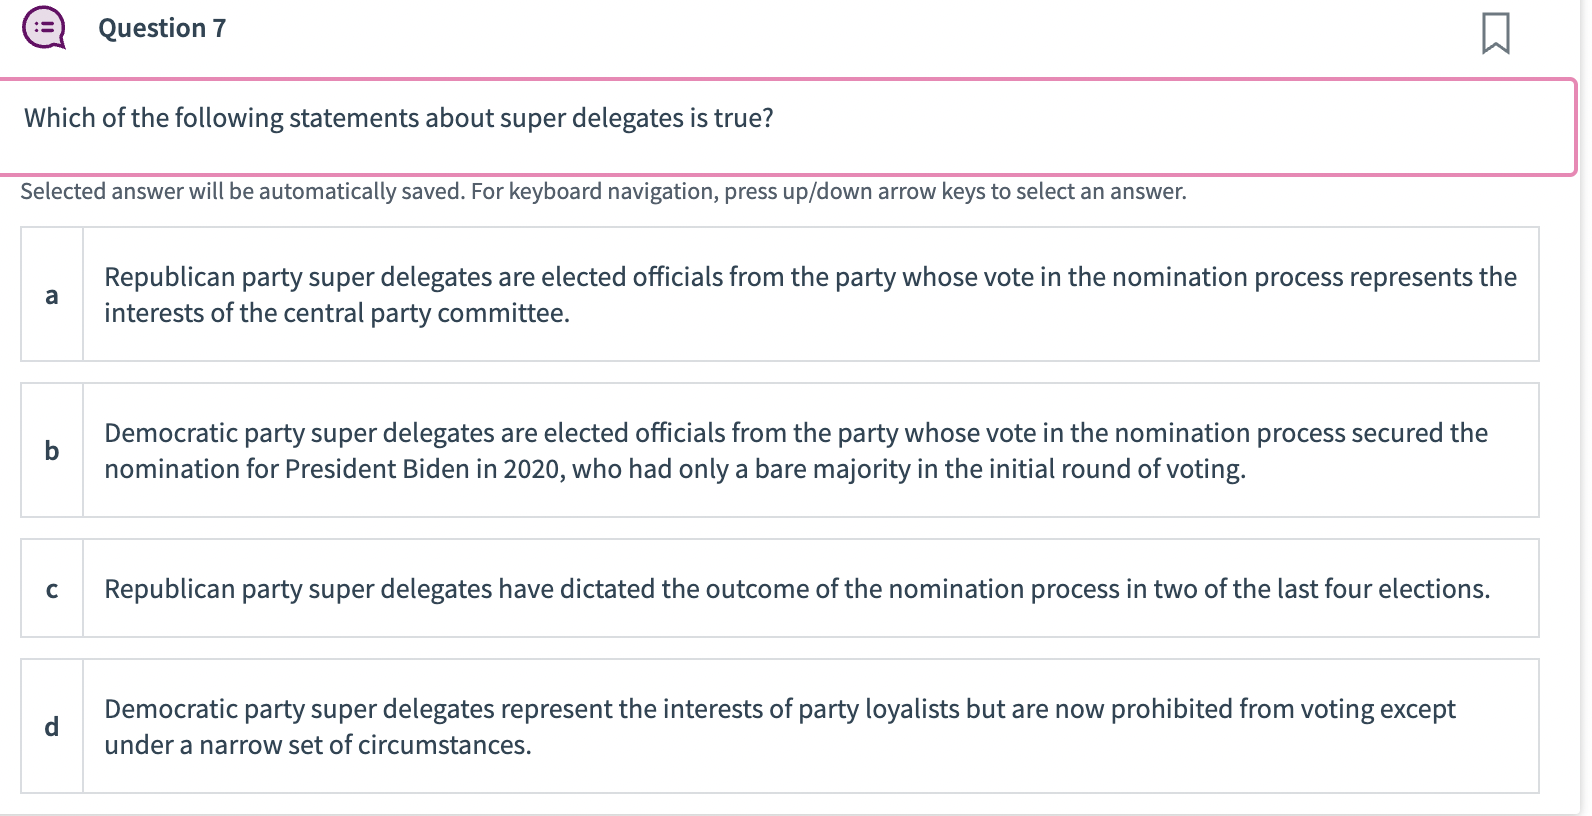
Task: Select answer letter c
Action: tap(52, 588)
